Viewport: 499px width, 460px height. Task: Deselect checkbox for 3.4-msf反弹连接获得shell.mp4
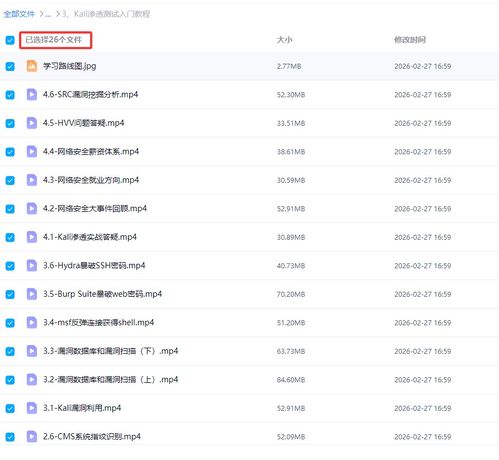point(10,323)
